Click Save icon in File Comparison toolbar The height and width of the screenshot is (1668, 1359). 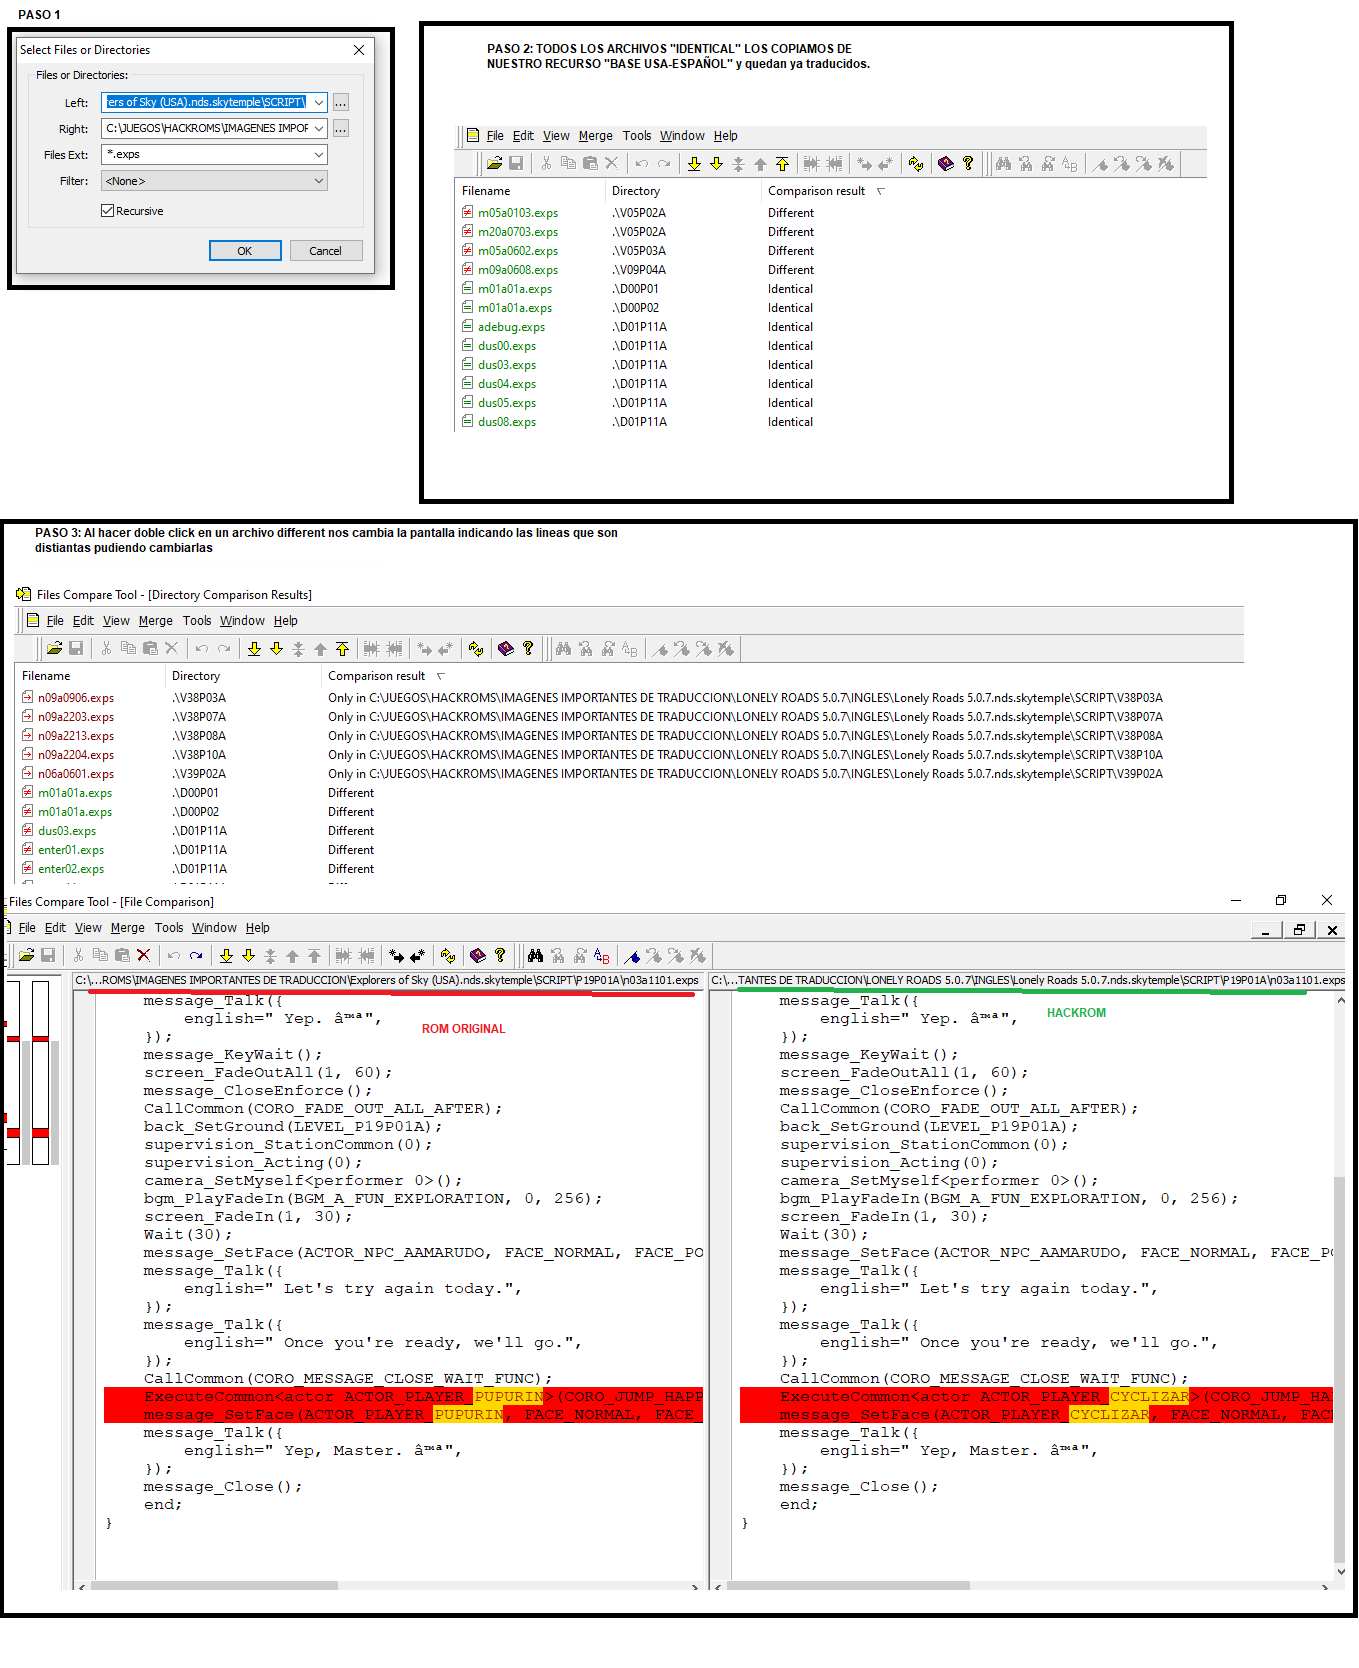coord(47,955)
